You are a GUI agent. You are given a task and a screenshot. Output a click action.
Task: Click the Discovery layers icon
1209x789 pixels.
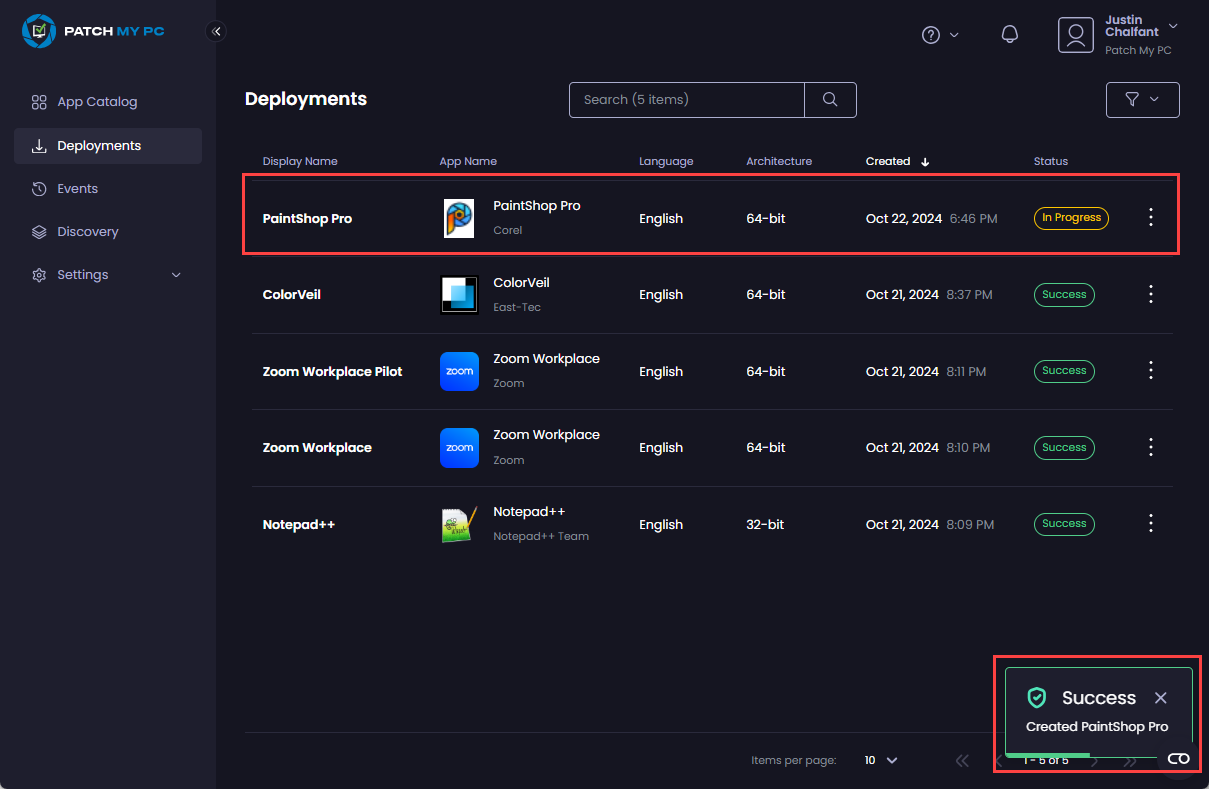click(x=38, y=231)
